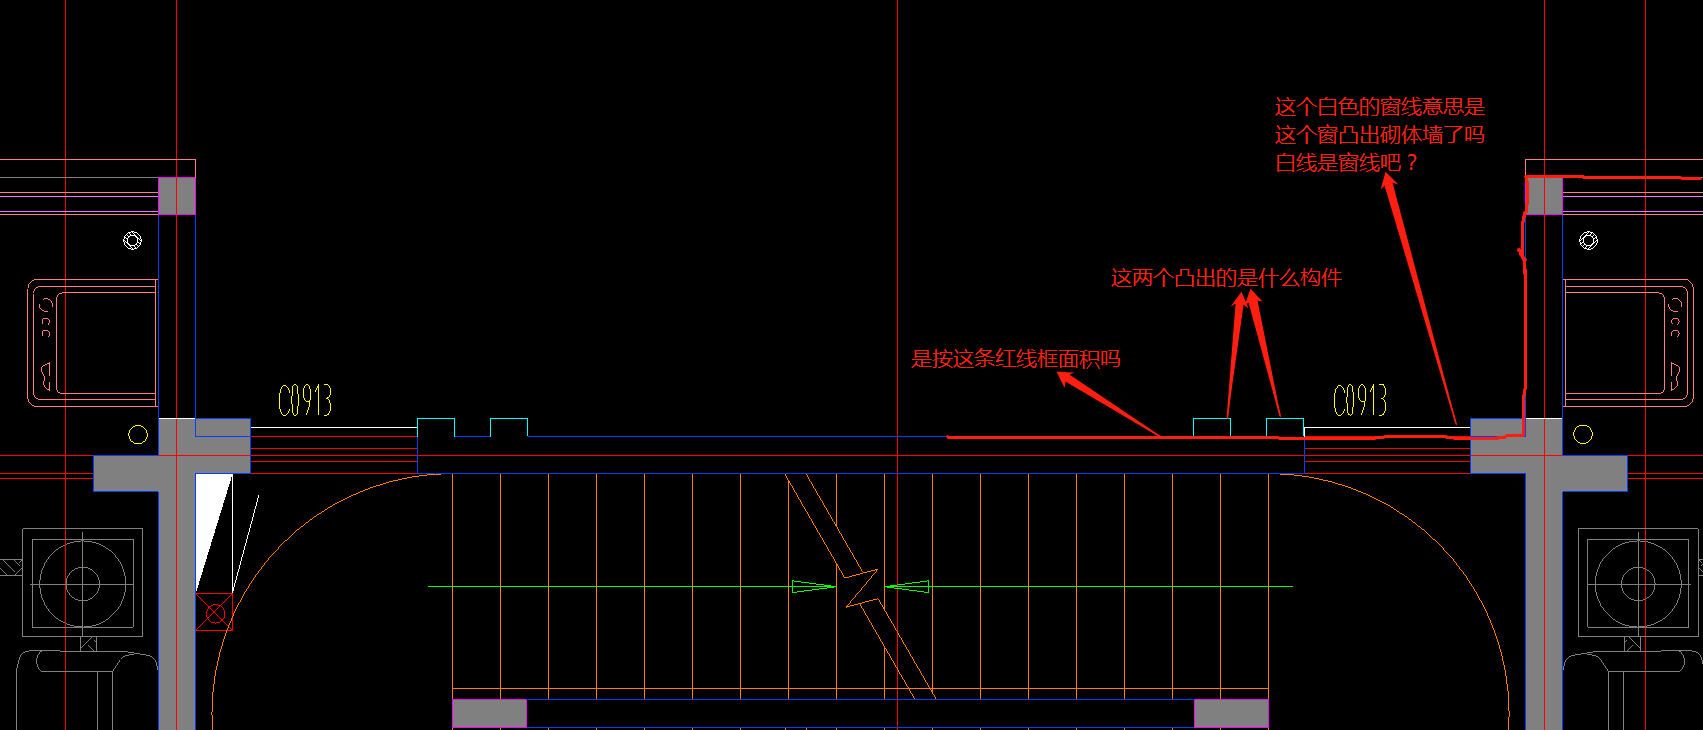The width and height of the screenshot is (1703, 730).
Task: Select the gray stair post at bottom left
Action: (x=490, y=714)
